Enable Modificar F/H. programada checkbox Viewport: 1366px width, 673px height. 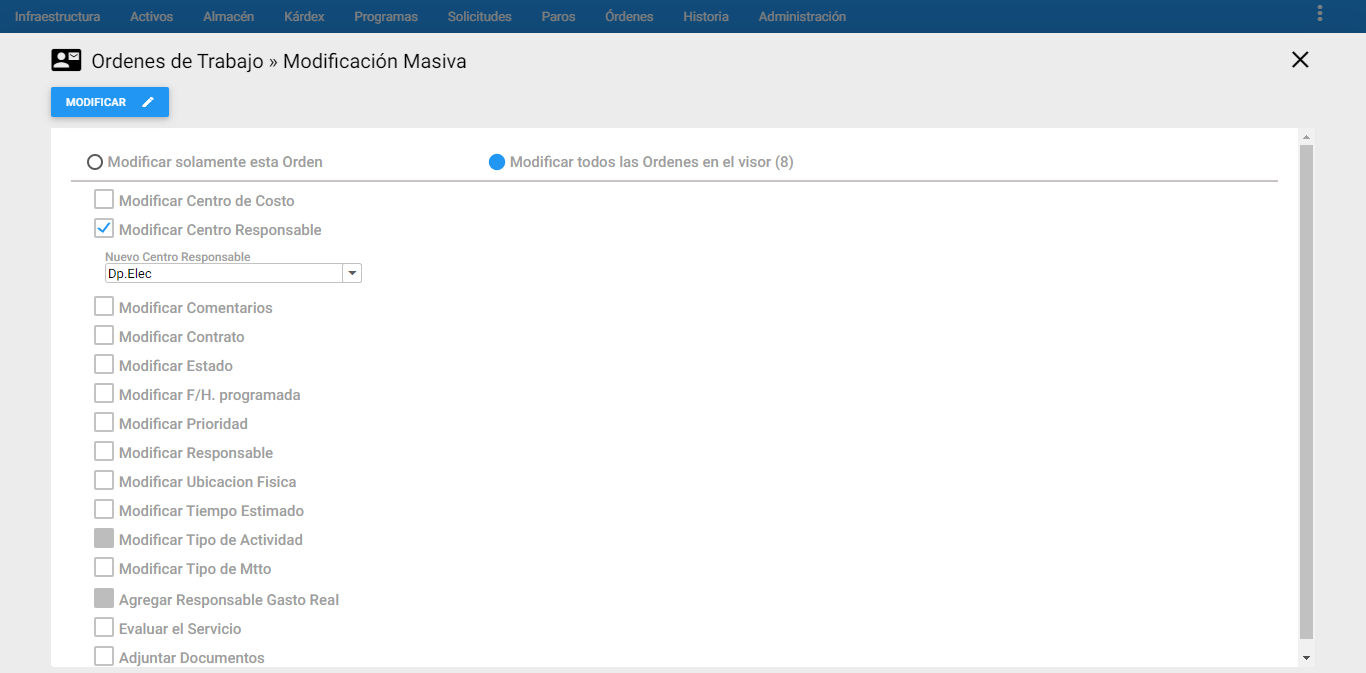pyautogui.click(x=104, y=393)
